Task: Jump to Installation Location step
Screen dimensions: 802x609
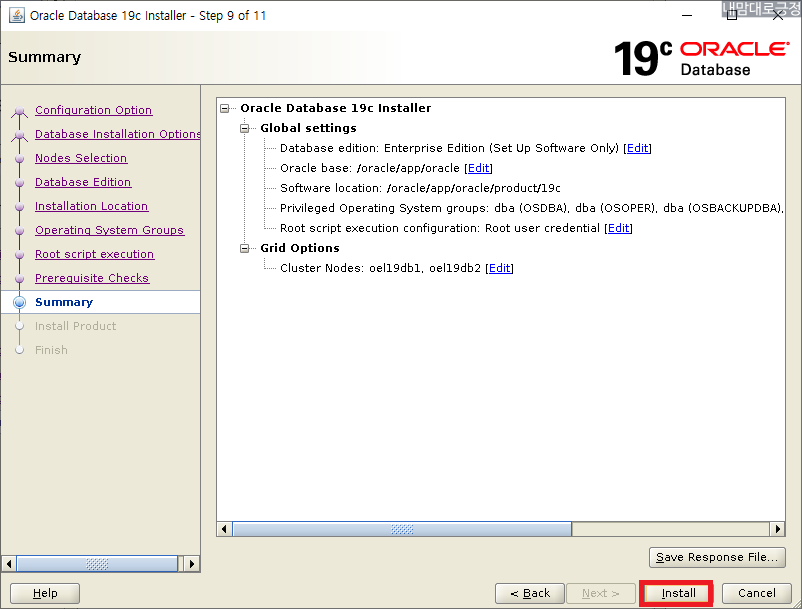Action: (92, 206)
